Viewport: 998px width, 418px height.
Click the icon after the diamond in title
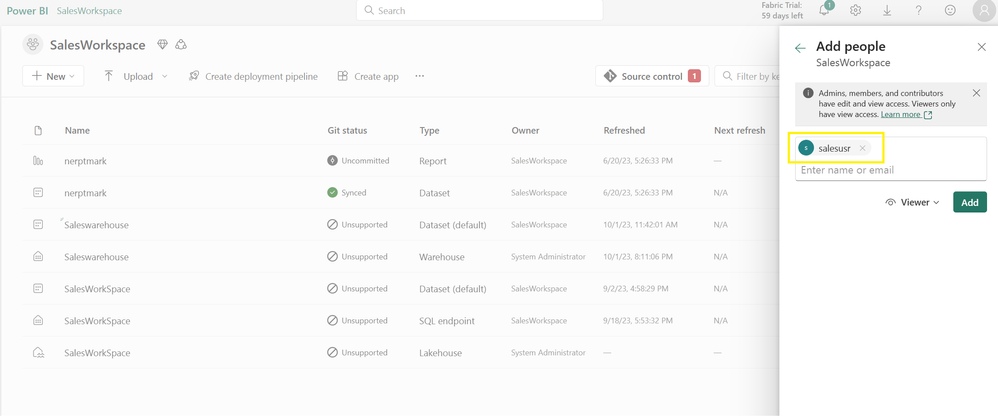tap(181, 45)
